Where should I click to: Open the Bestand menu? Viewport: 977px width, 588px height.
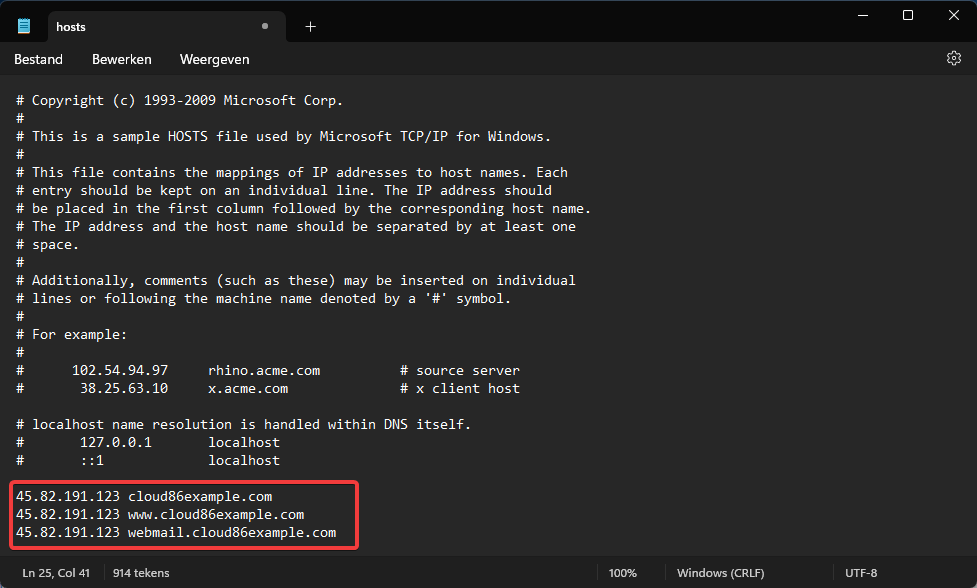(38, 59)
